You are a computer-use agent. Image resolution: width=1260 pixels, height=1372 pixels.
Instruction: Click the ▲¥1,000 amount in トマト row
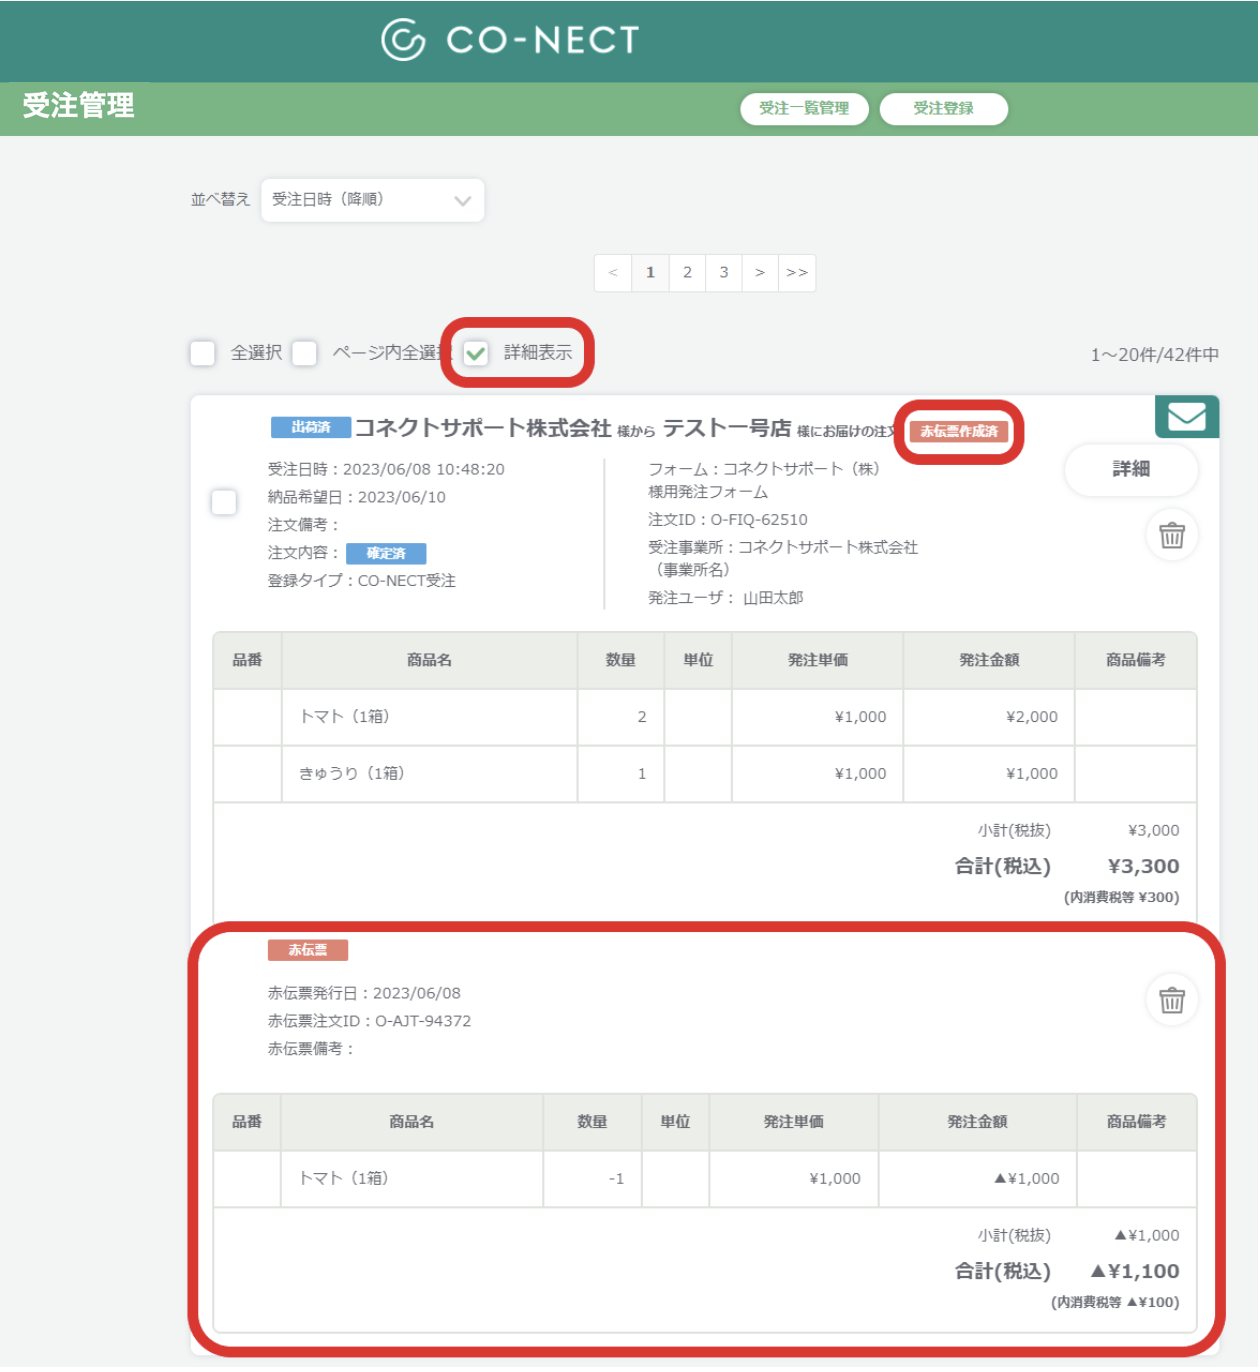(1027, 1179)
